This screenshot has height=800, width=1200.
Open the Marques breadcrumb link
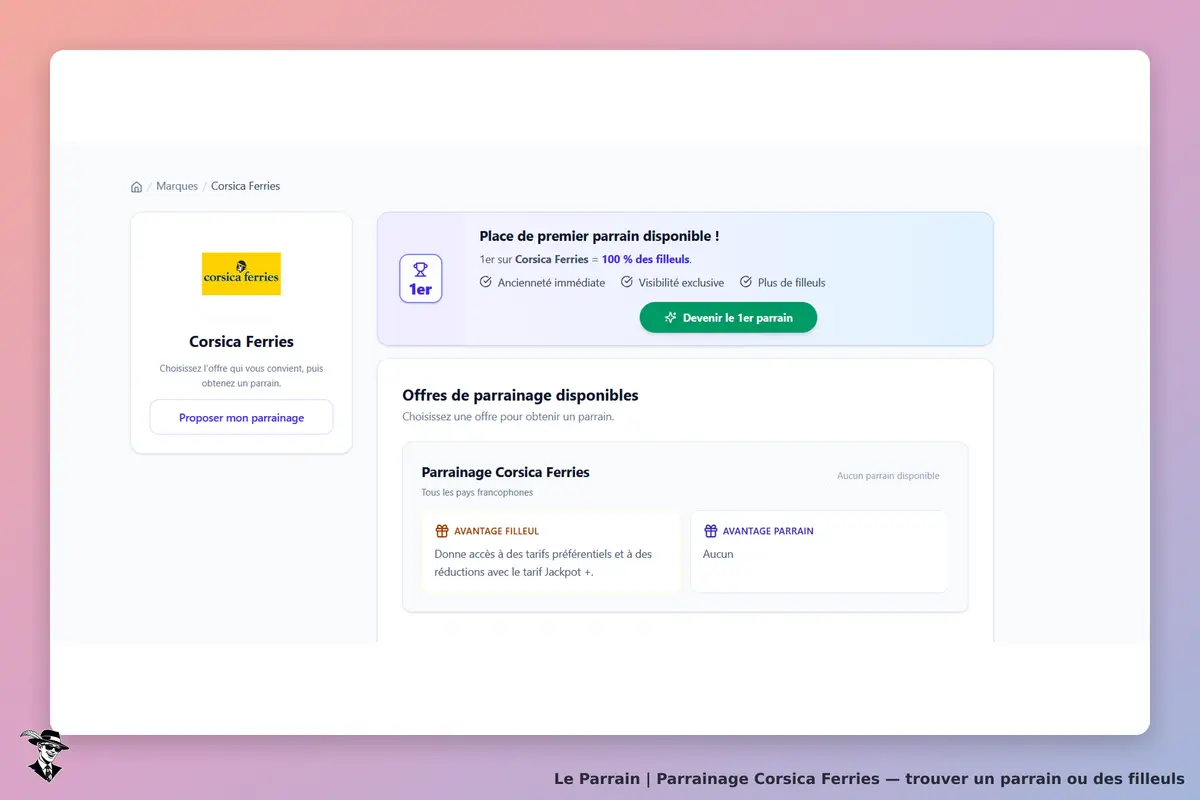pos(177,186)
